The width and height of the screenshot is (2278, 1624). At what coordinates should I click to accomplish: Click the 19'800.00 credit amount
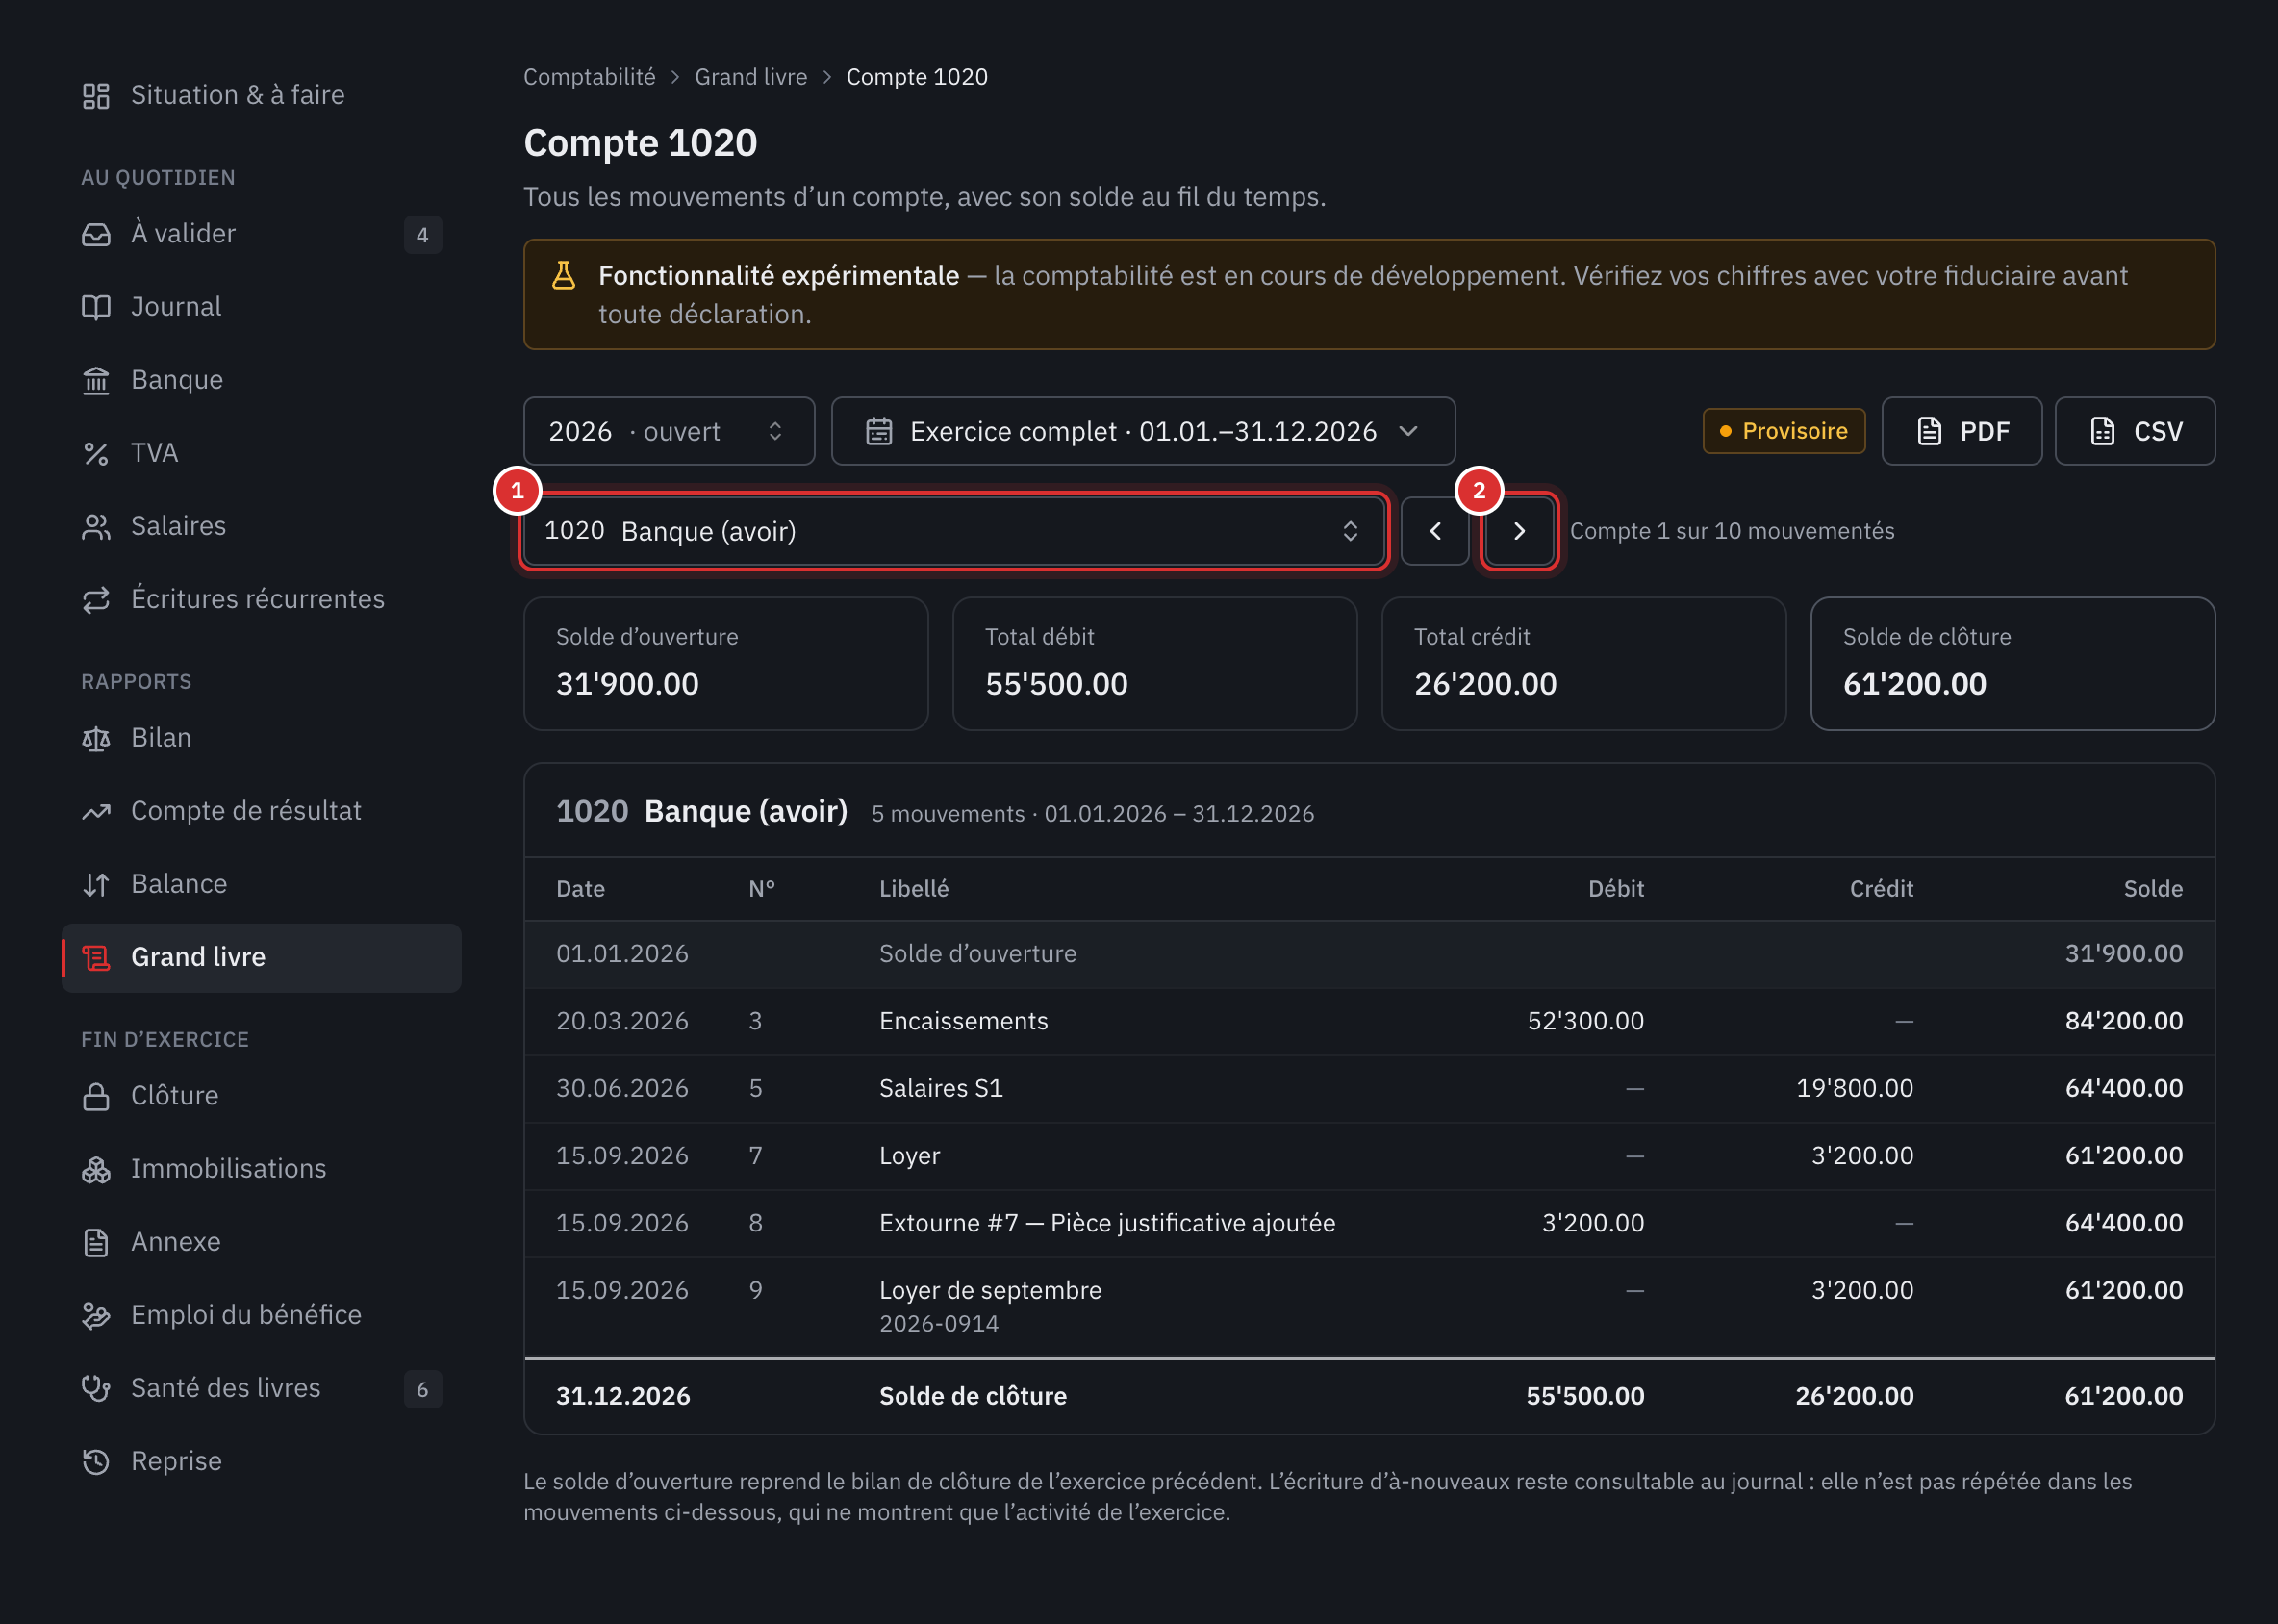point(1854,1088)
